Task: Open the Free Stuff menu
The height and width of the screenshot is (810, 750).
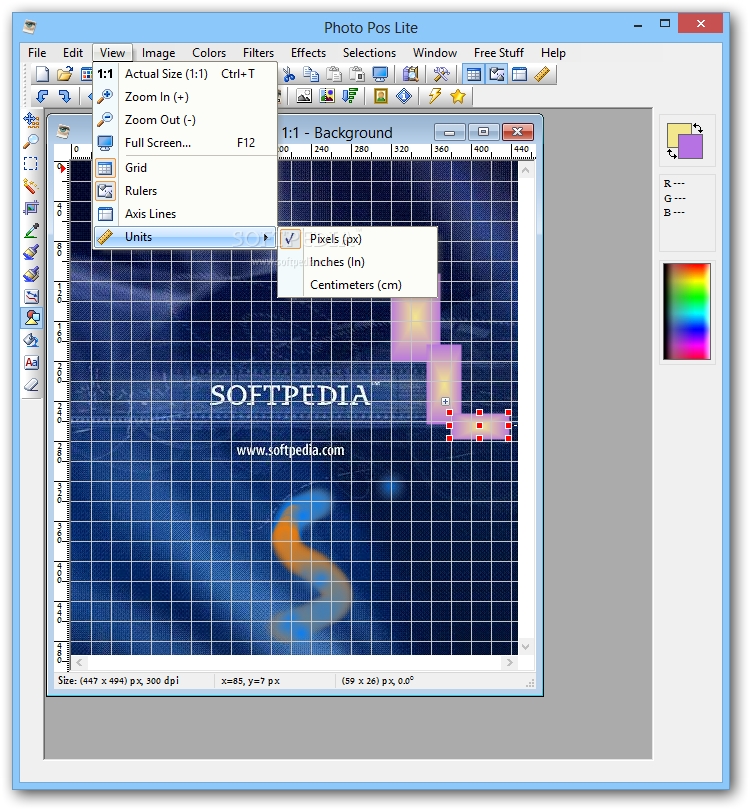Action: [x=498, y=53]
